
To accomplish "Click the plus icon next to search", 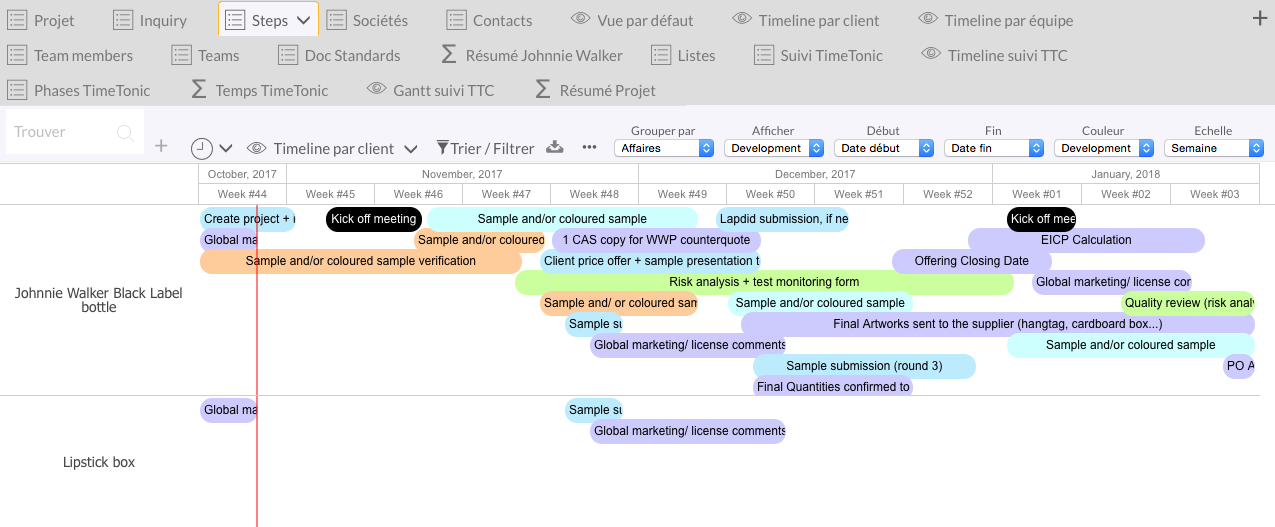I will [161, 146].
